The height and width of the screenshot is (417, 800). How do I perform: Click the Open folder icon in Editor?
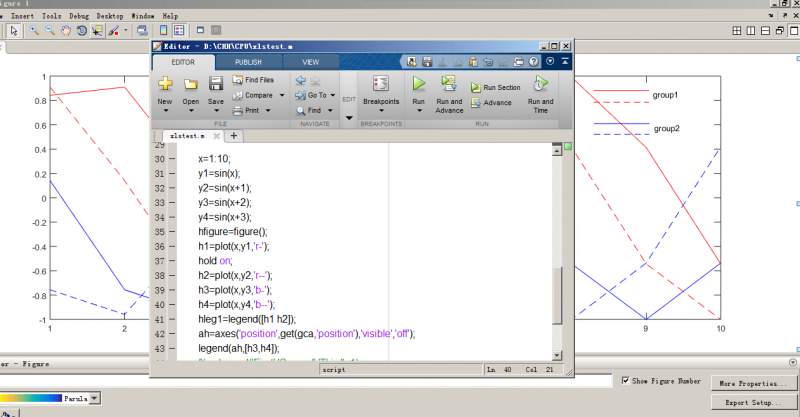(x=191, y=84)
